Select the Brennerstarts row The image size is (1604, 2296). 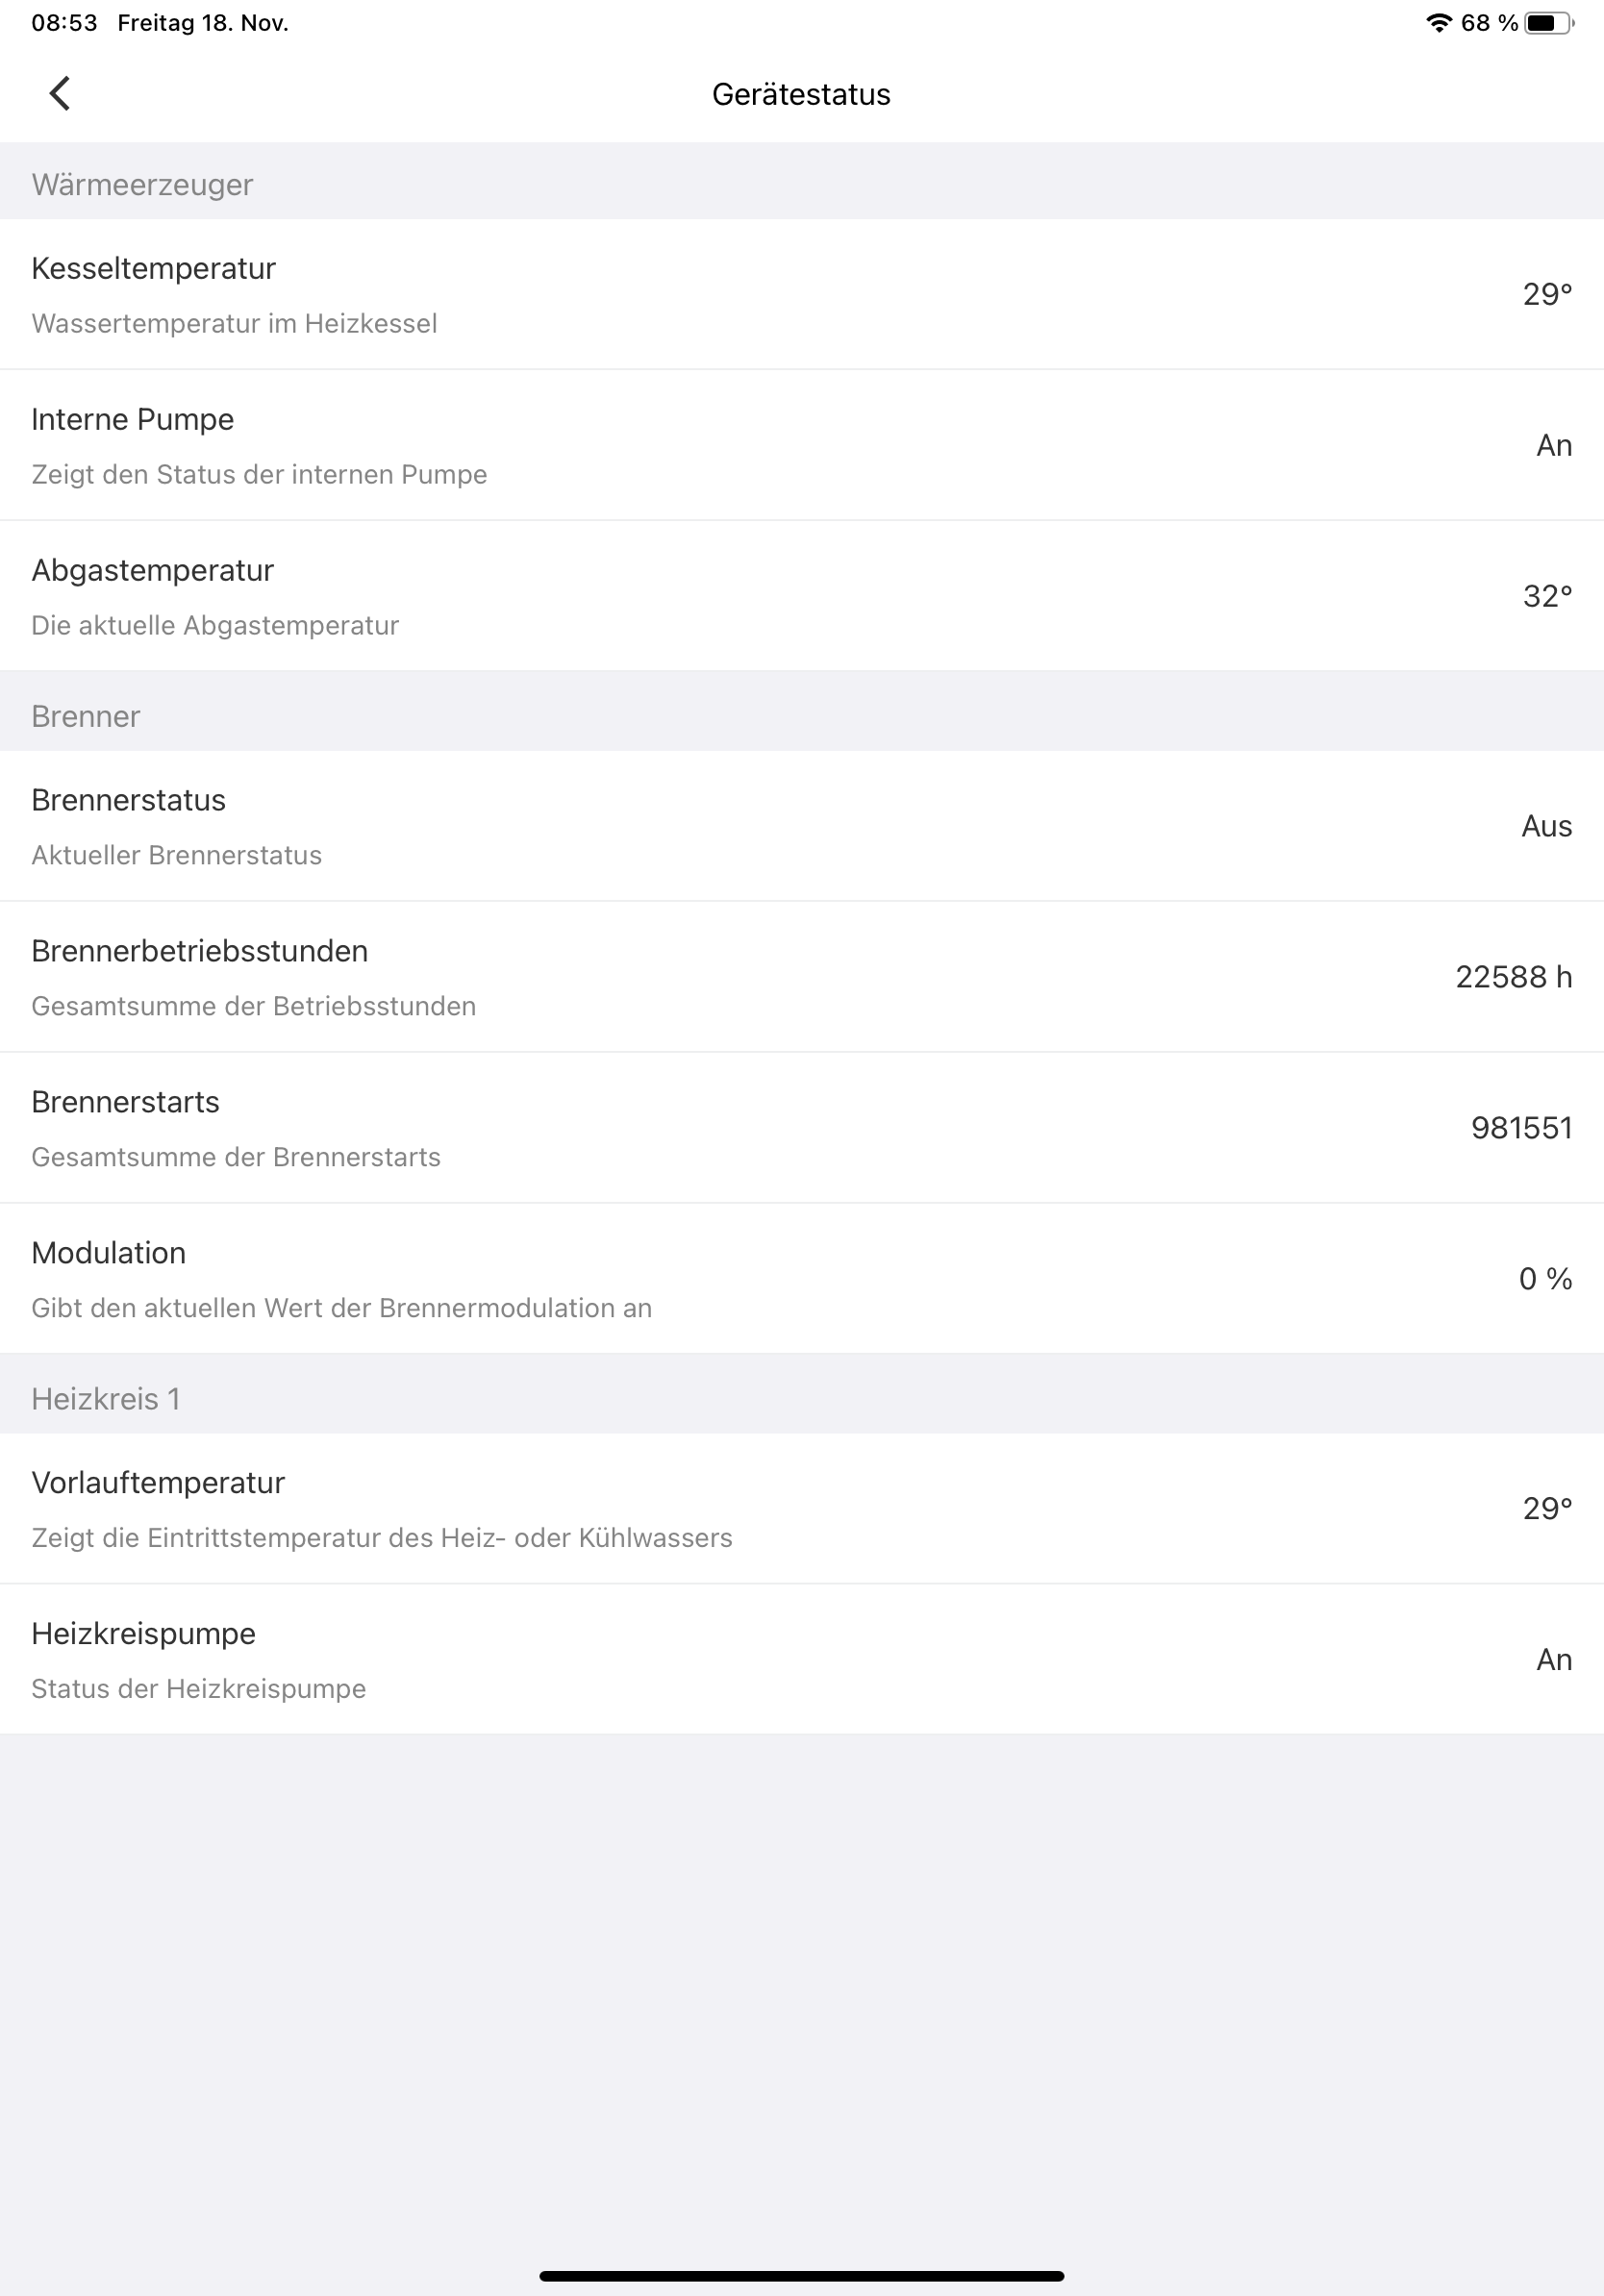coord(800,1128)
